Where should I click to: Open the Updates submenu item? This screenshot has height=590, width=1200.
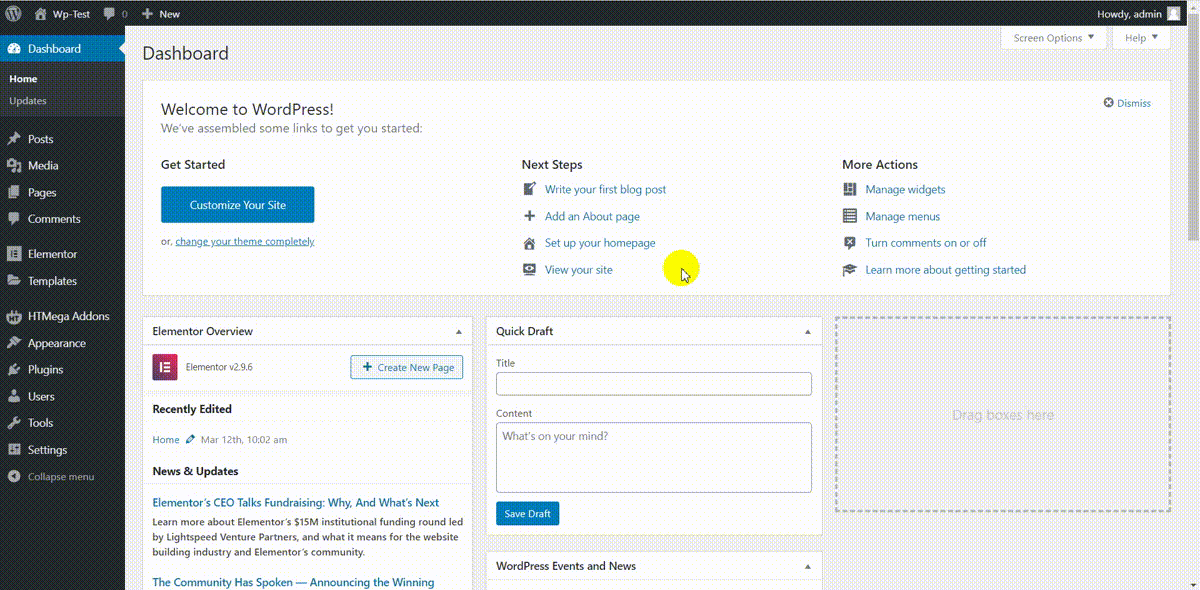click(28, 101)
